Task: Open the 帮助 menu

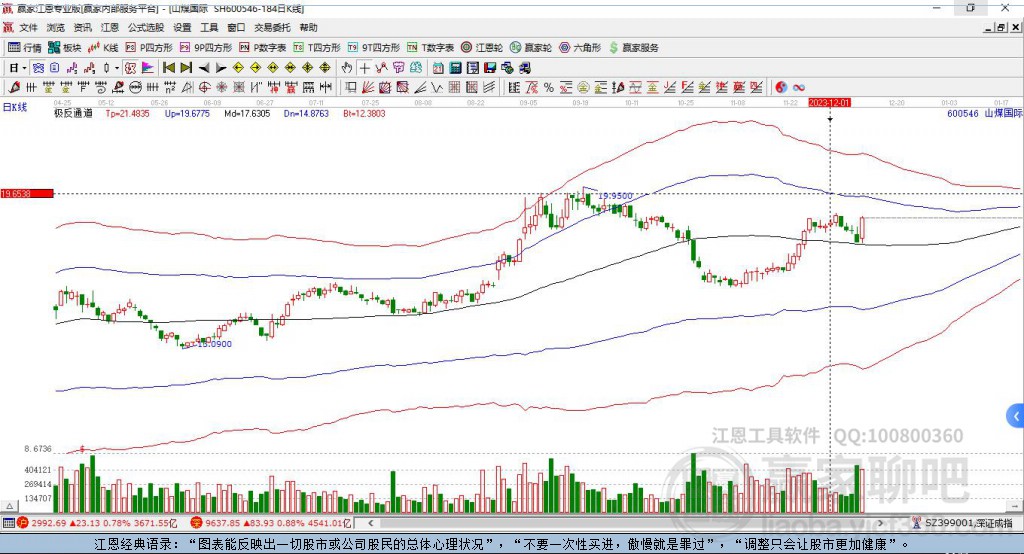Action: click(308, 27)
